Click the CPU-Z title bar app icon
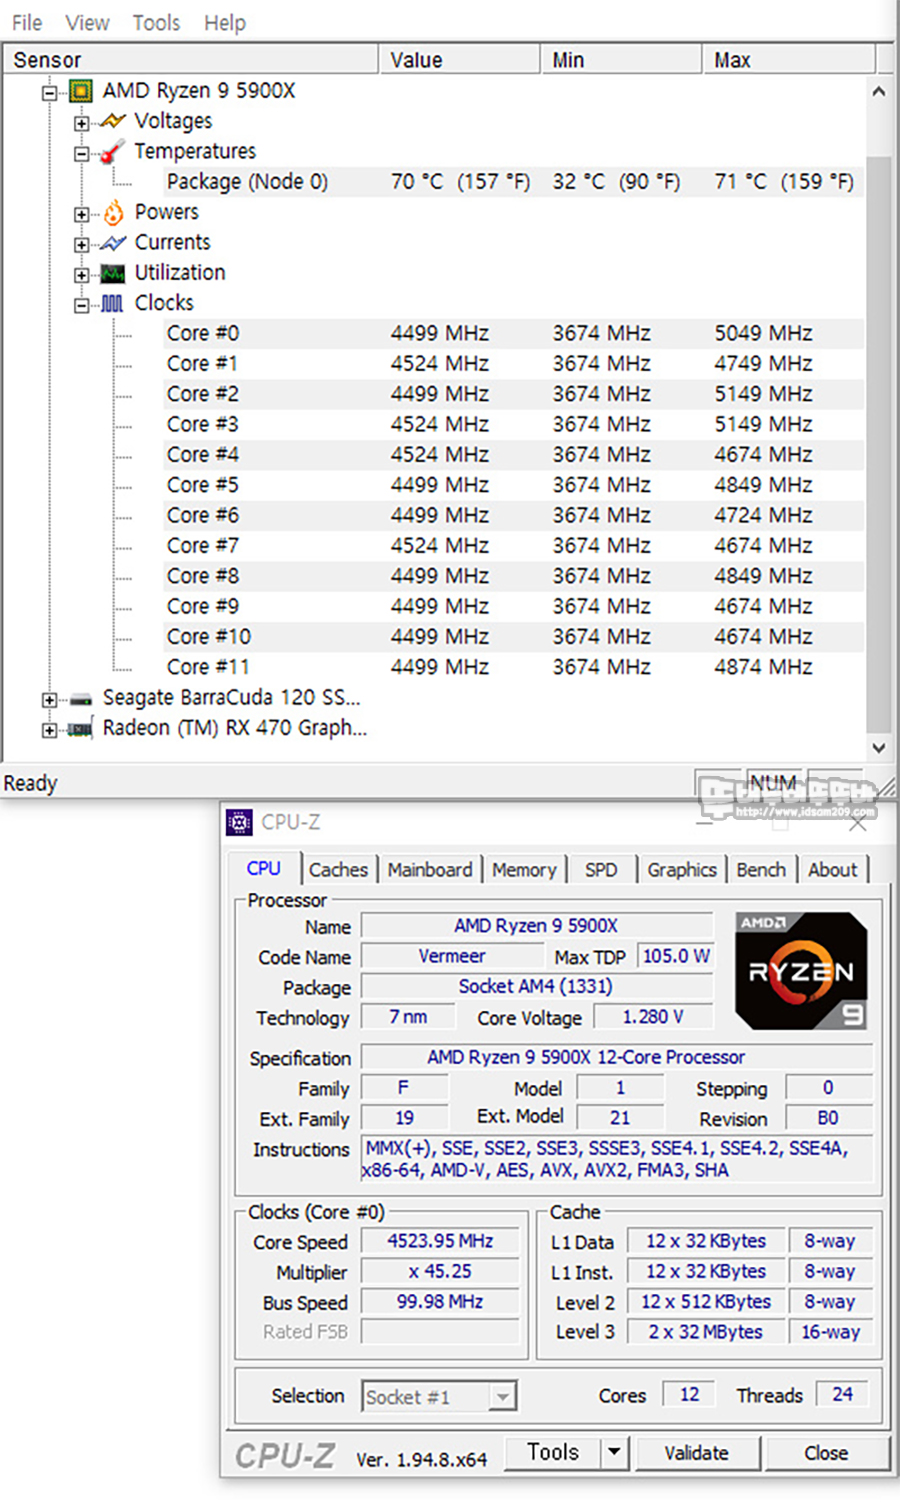The width and height of the screenshot is (900, 1502). click(x=239, y=822)
